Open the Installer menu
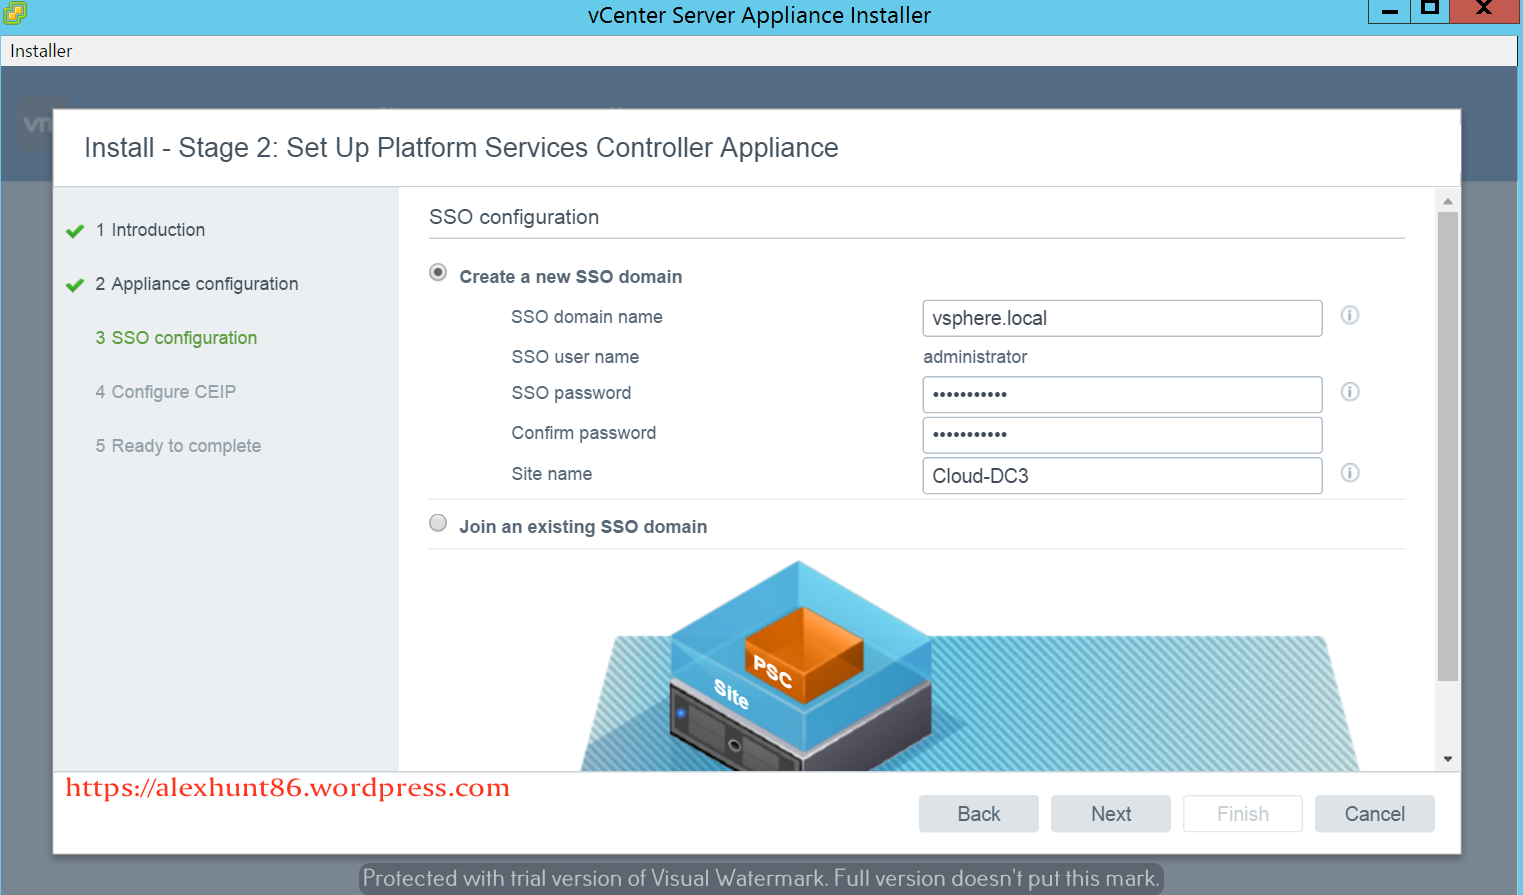The width and height of the screenshot is (1523, 895). (x=41, y=51)
